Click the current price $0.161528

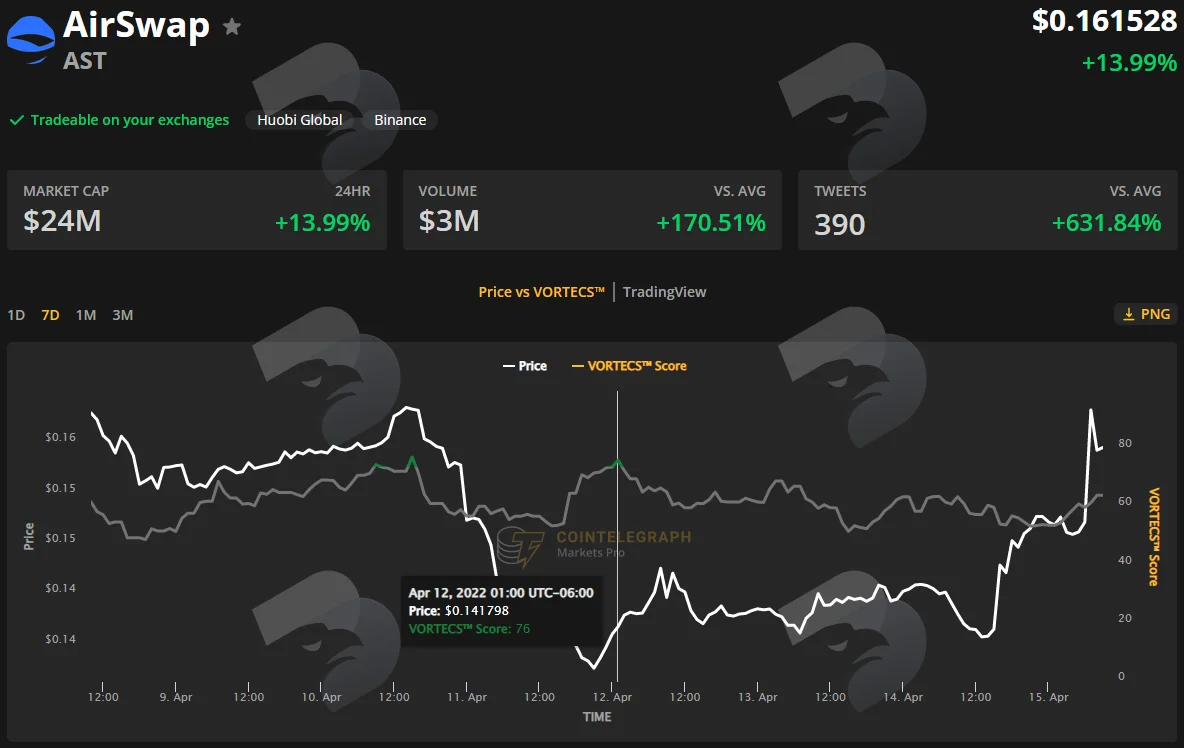(x=1104, y=21)
